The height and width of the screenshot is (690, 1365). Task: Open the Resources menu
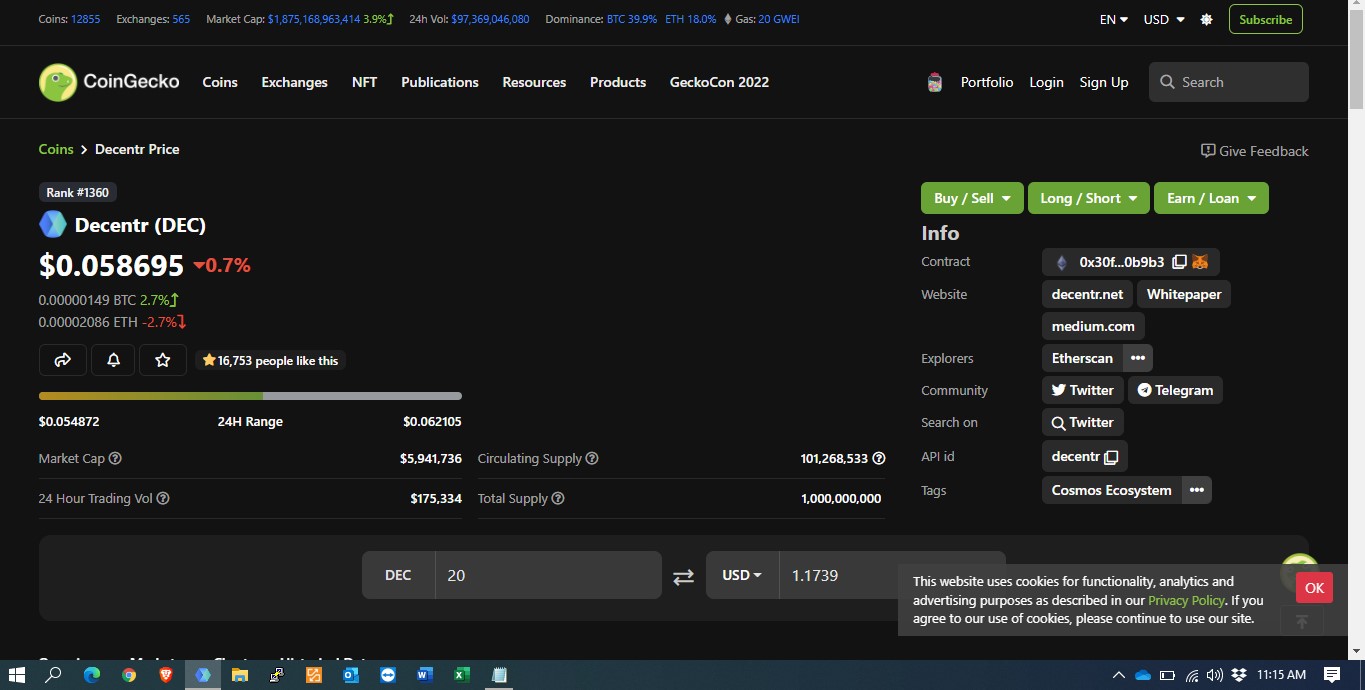pos(534,82)
